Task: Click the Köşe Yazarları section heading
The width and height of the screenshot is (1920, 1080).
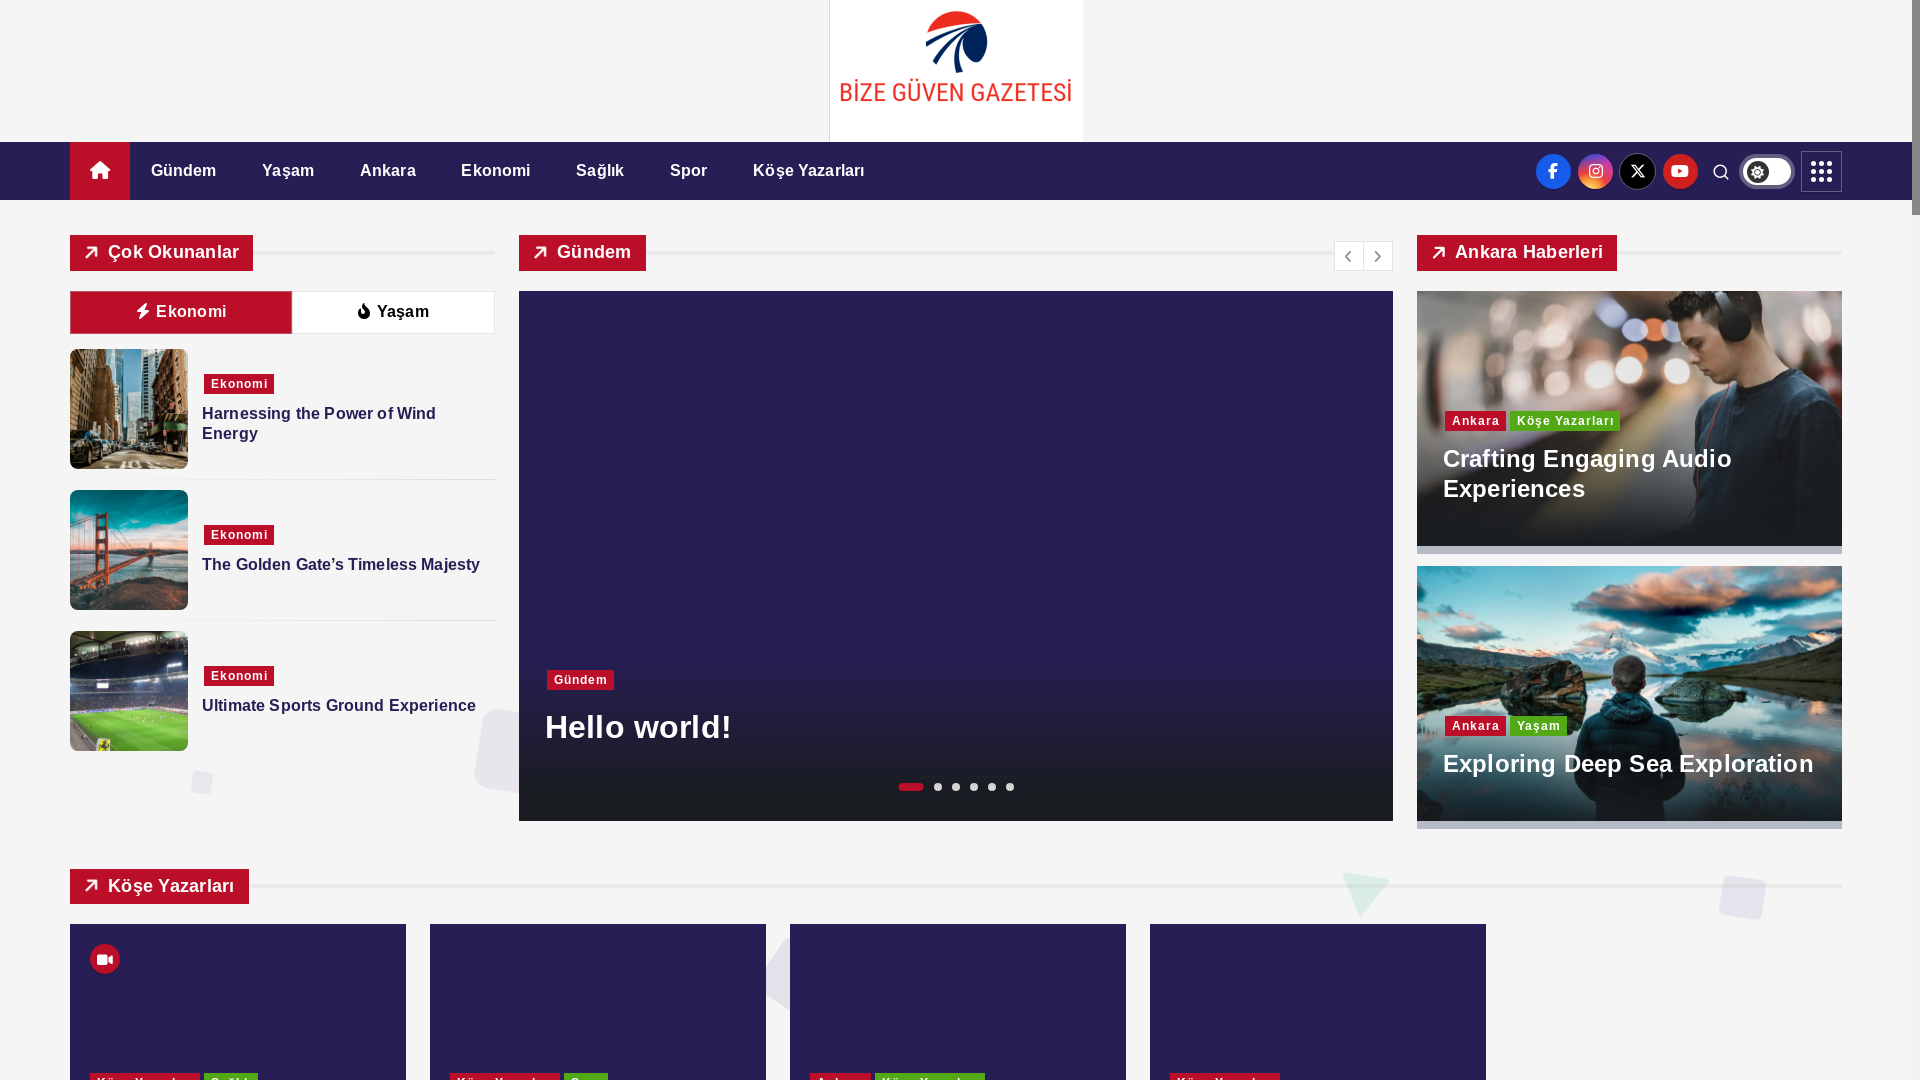Action: [x=159, y=886]
